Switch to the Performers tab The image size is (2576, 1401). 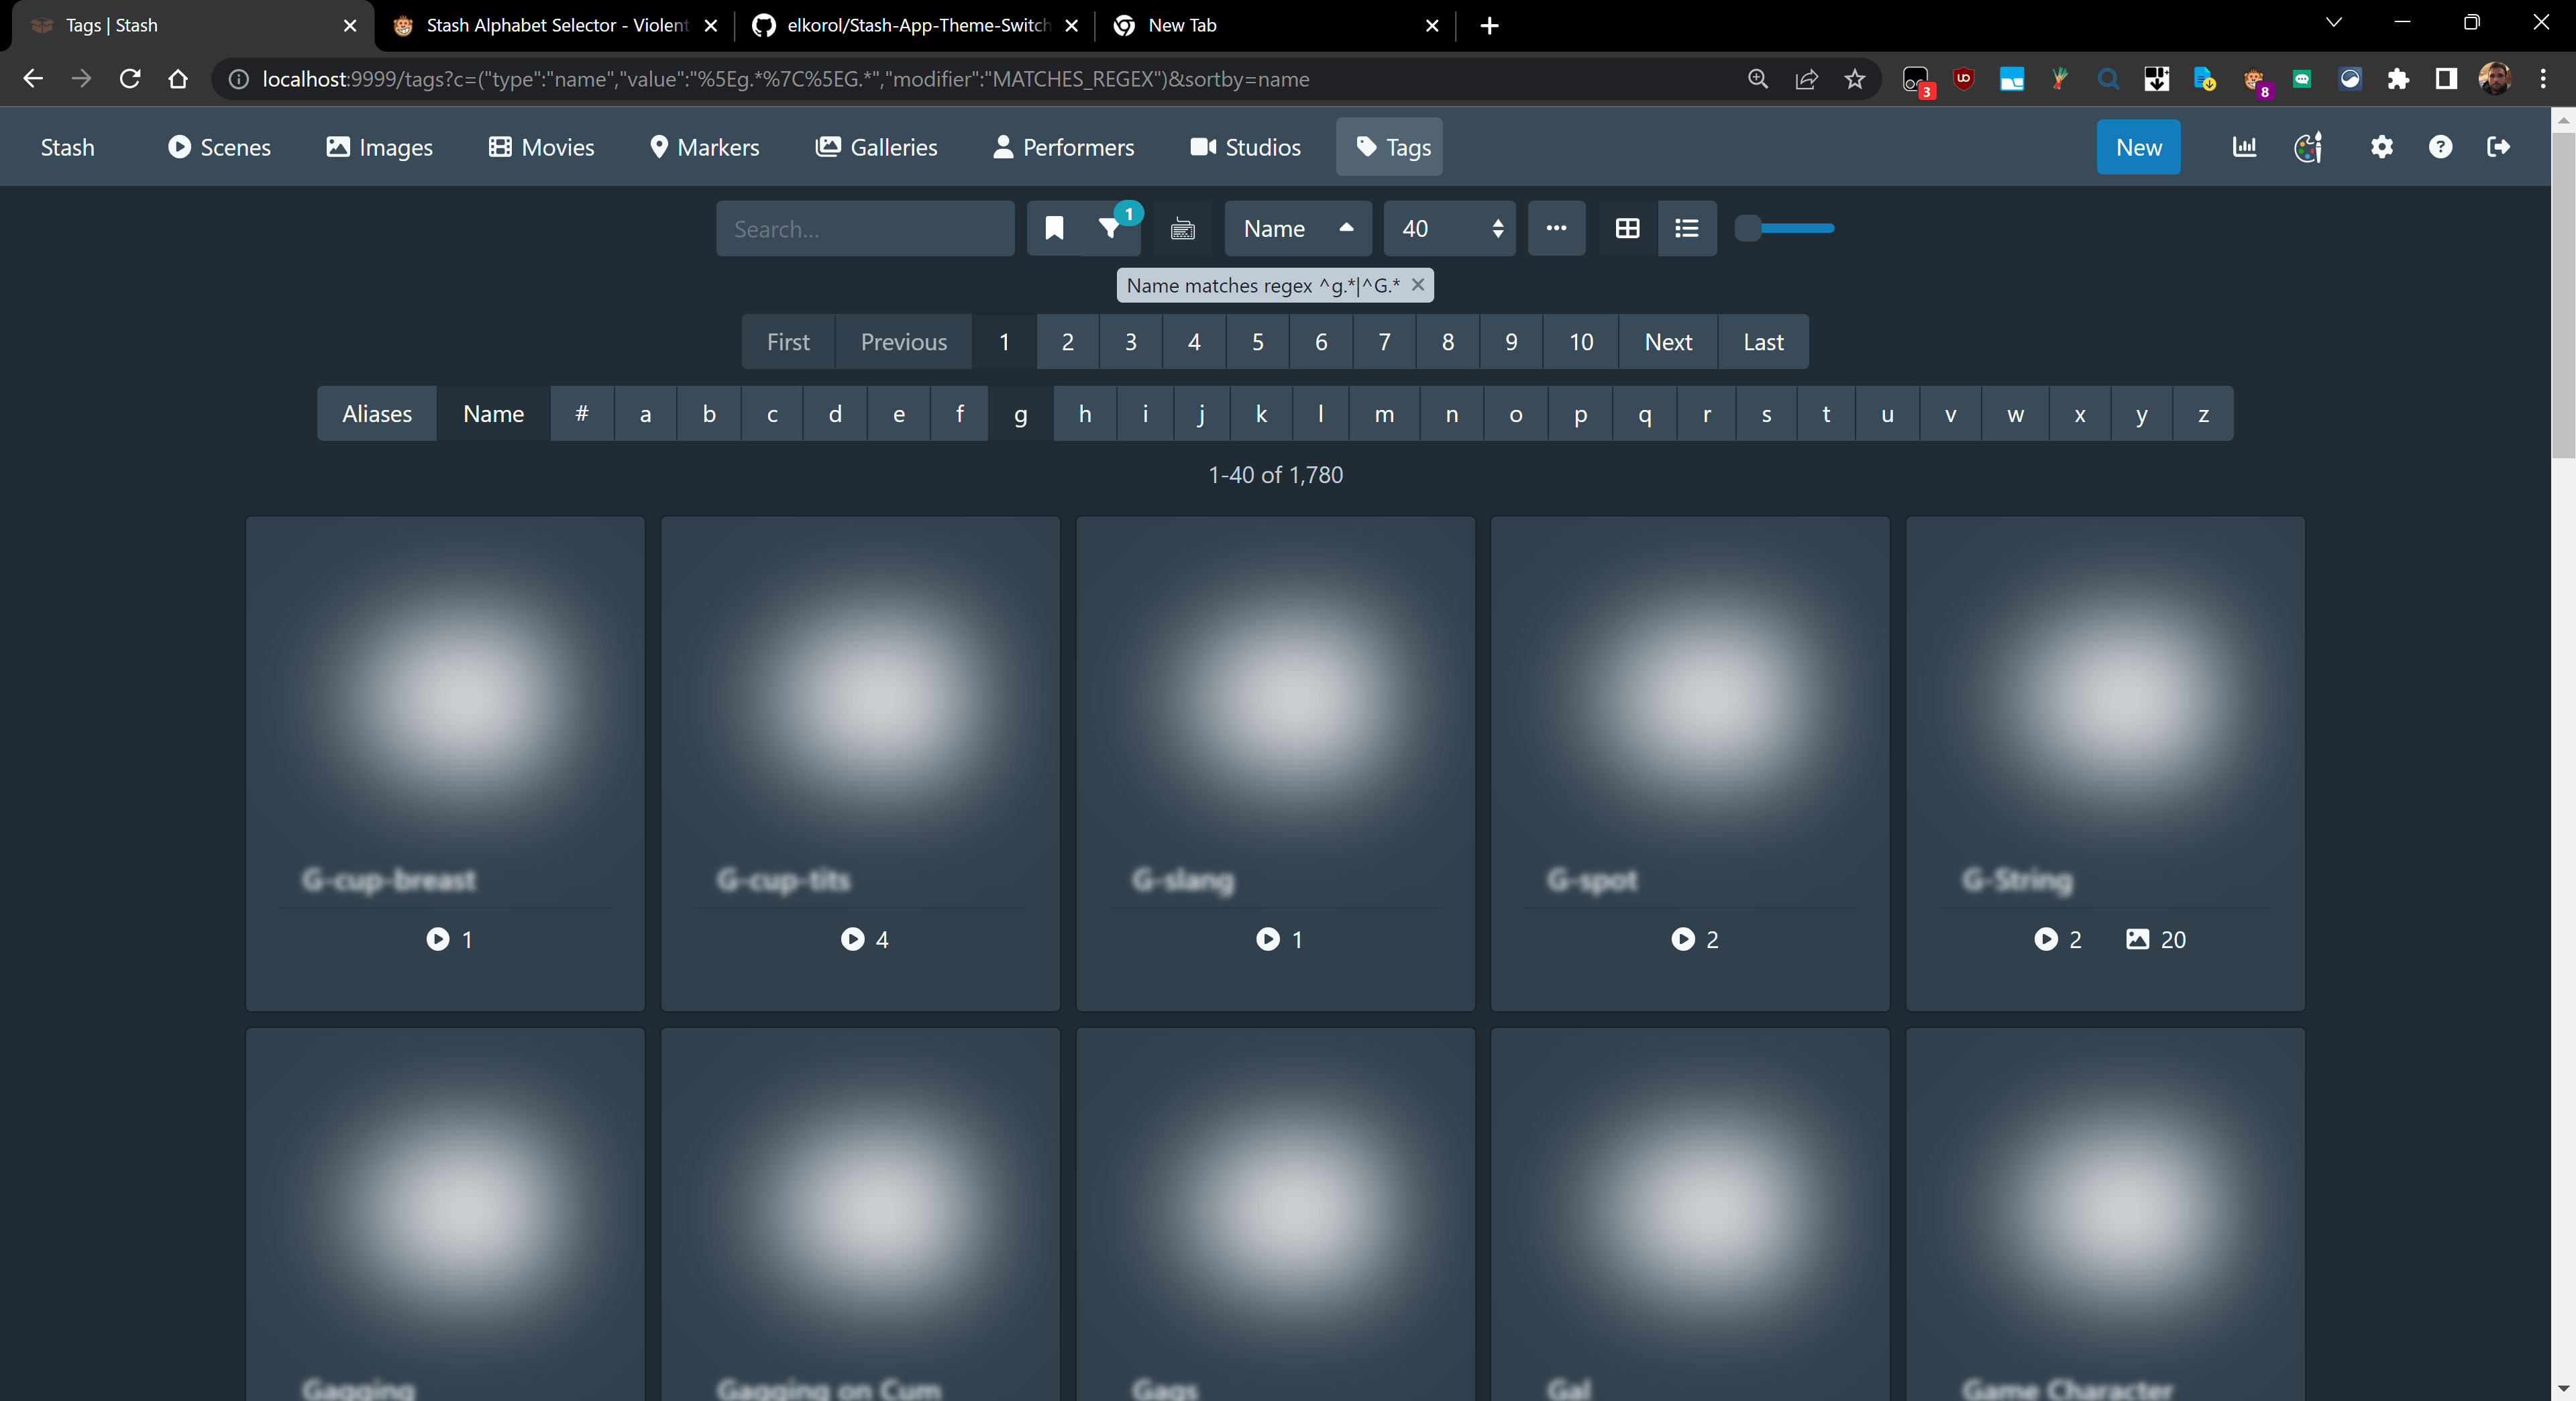point(1063,147)
